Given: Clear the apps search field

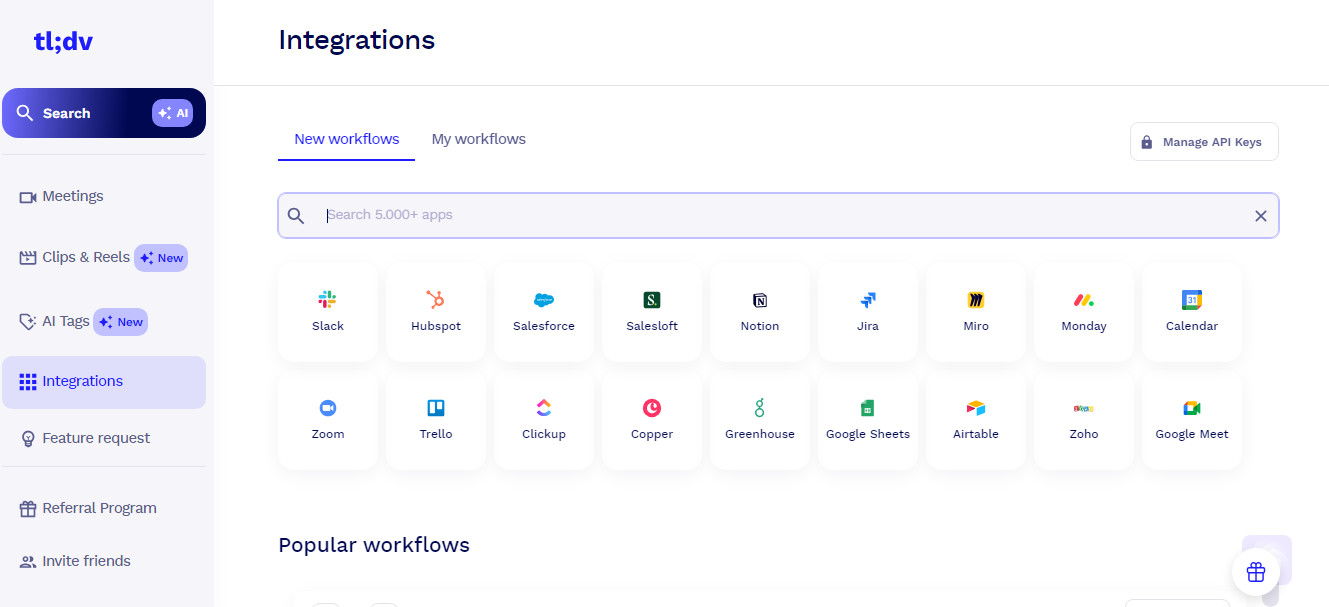Looking at the screenshot, I should (x=1260, y=216).
